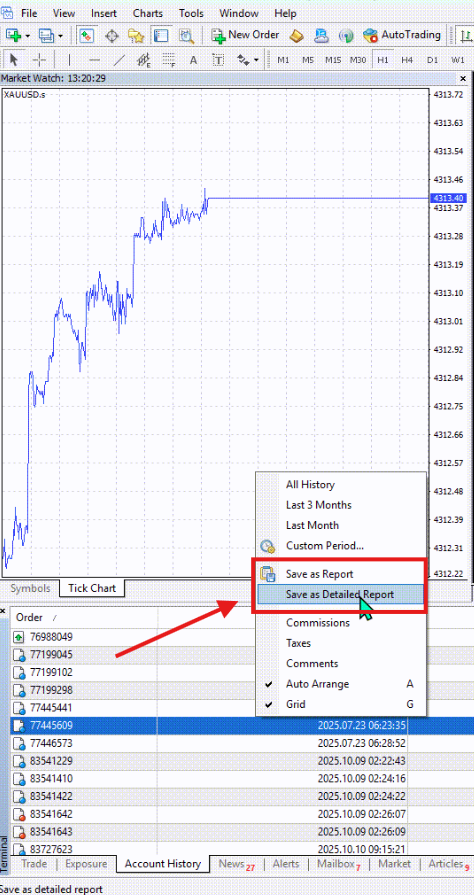Open the Mailbox tab
Image resolution: width=474 pixels, height=895 pixels.
click(x=339, y=864)
